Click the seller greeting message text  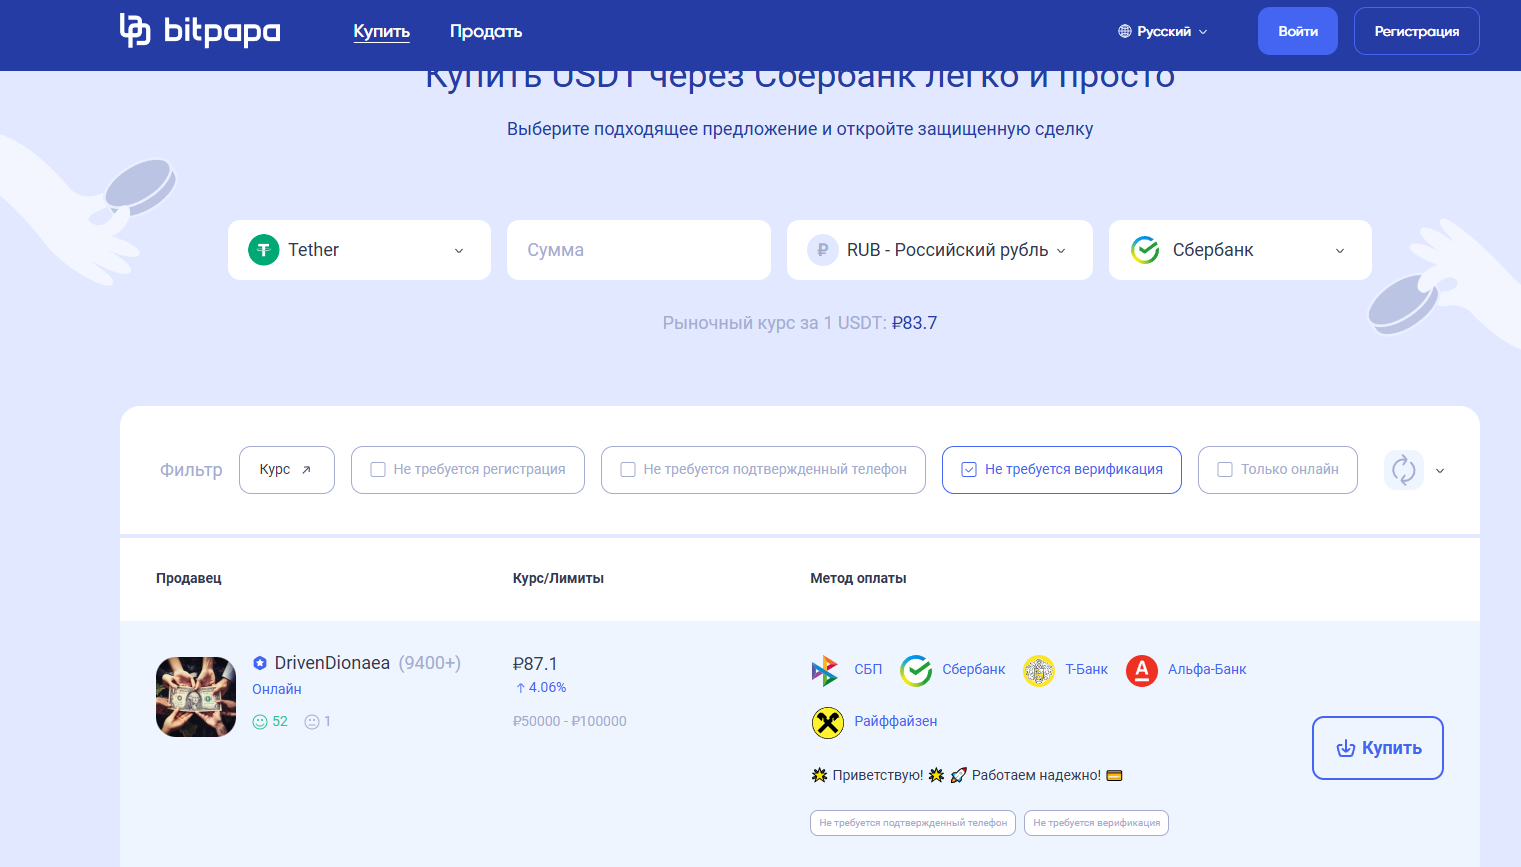[x=967, y=775]
